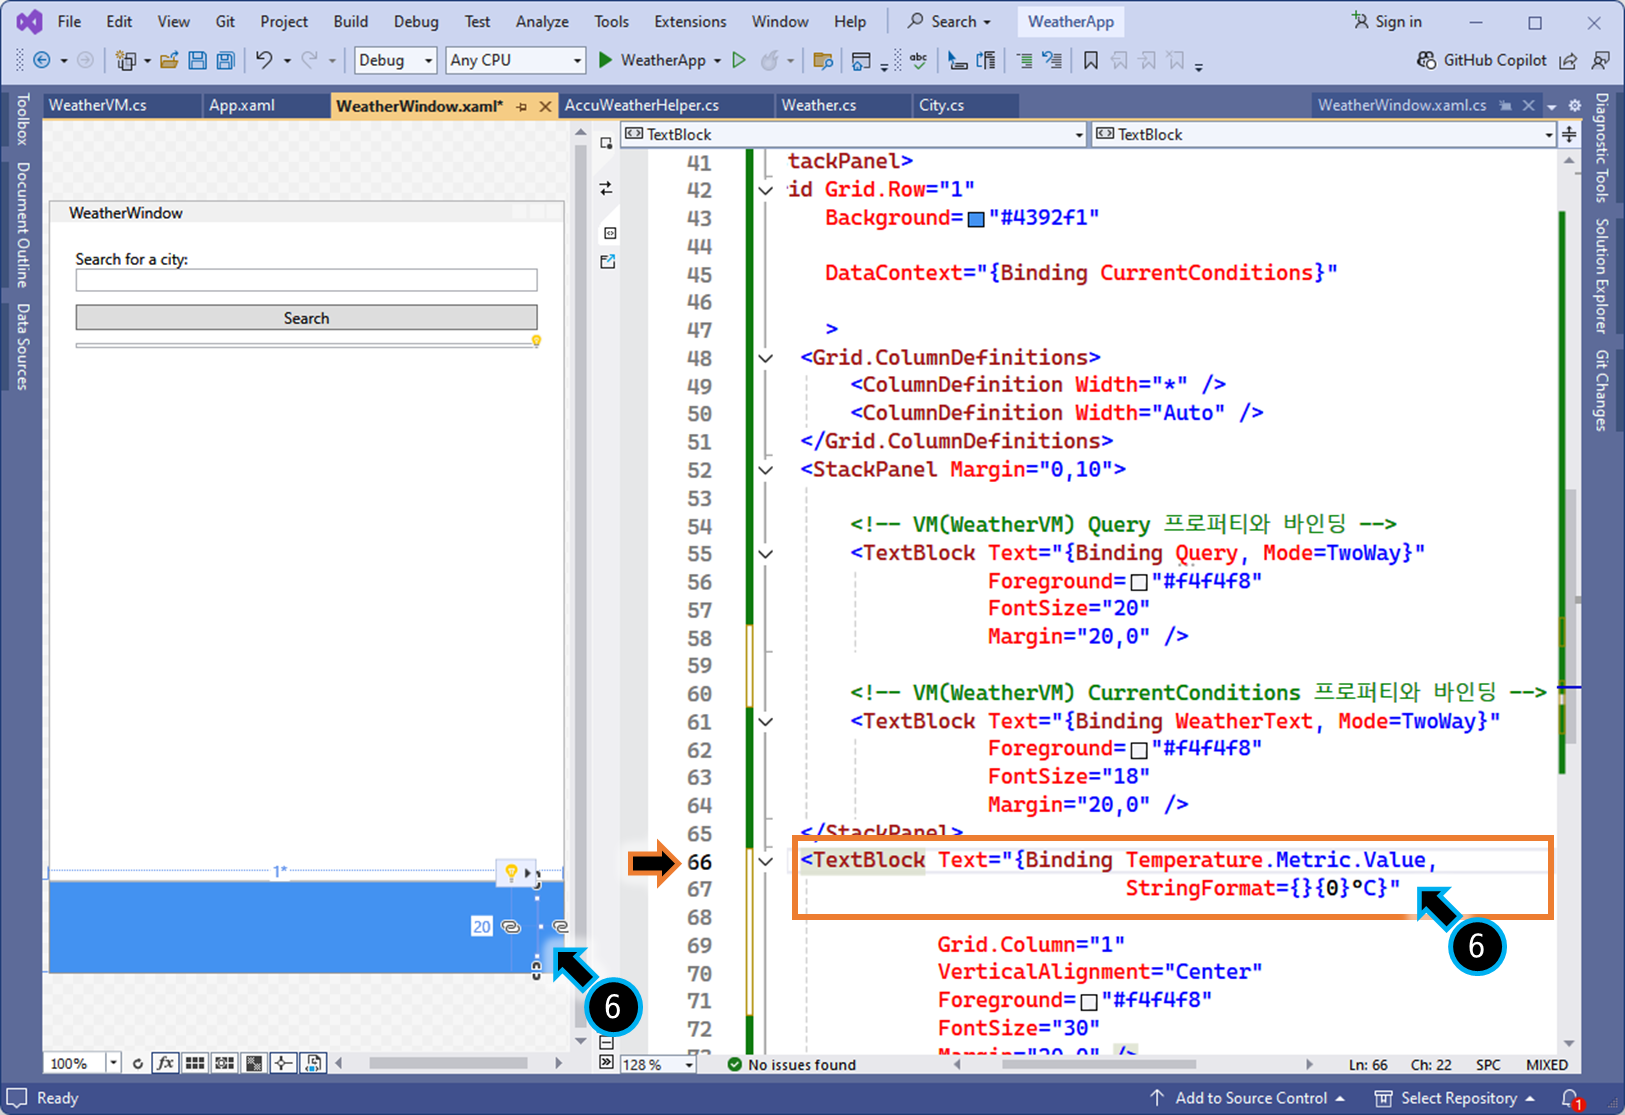Click the #4392f1 blue Background color swatch

(976, 219)
